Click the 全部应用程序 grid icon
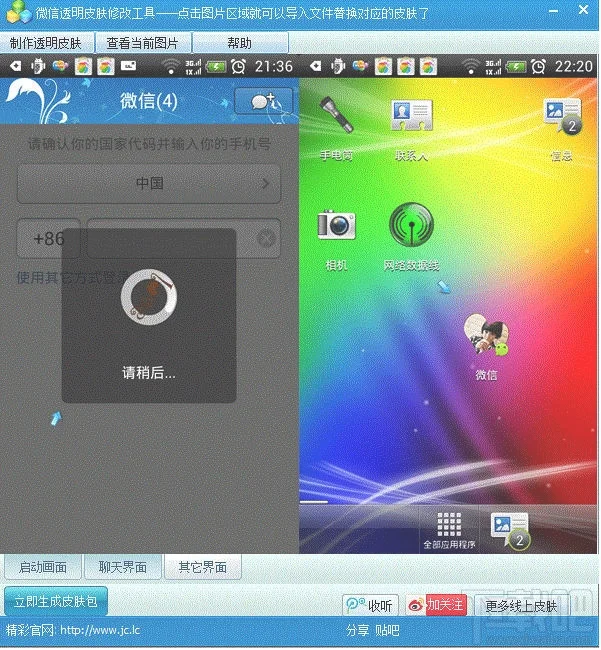 click(449, 524)
